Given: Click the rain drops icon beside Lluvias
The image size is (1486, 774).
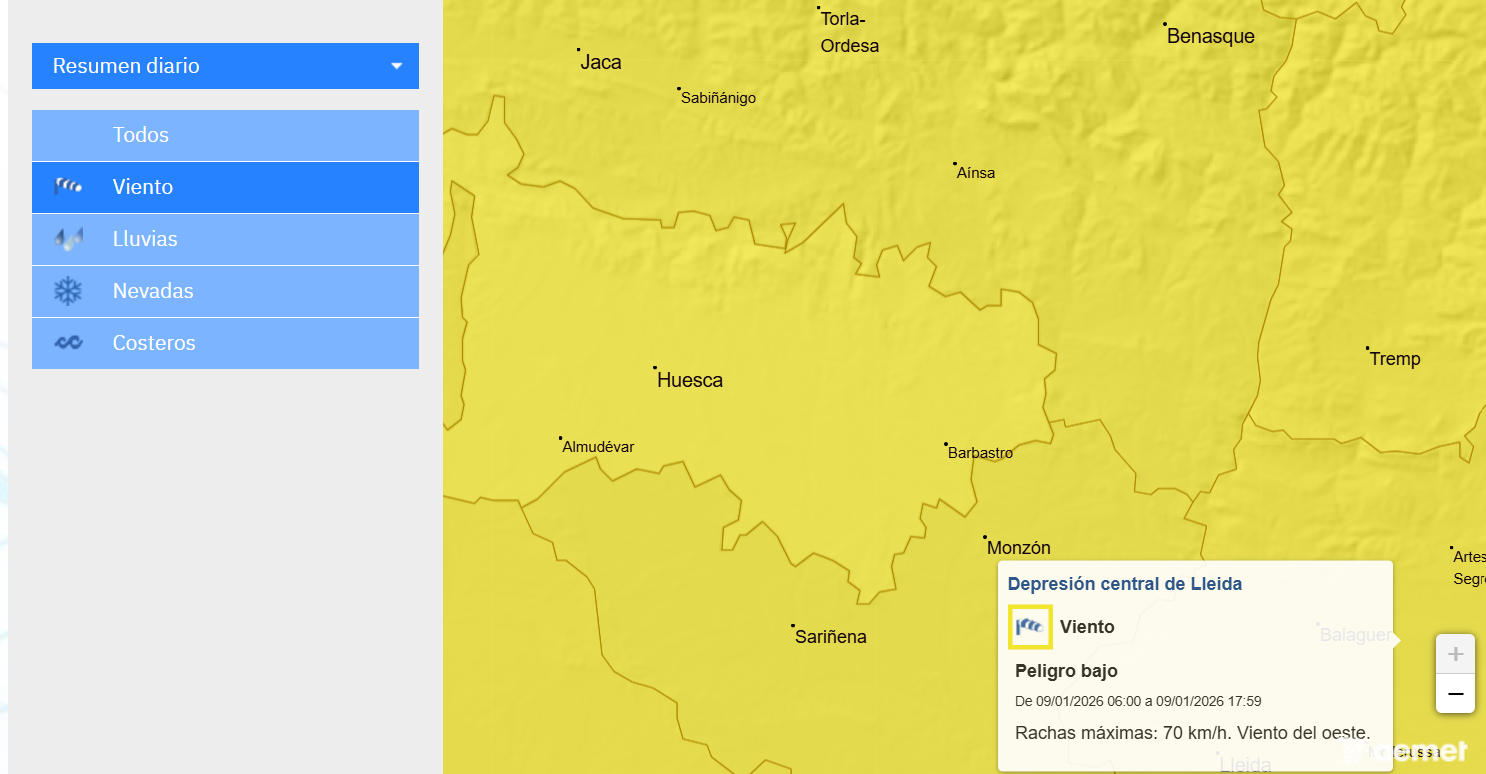Looking at the screenshot, I should point(68,239).
